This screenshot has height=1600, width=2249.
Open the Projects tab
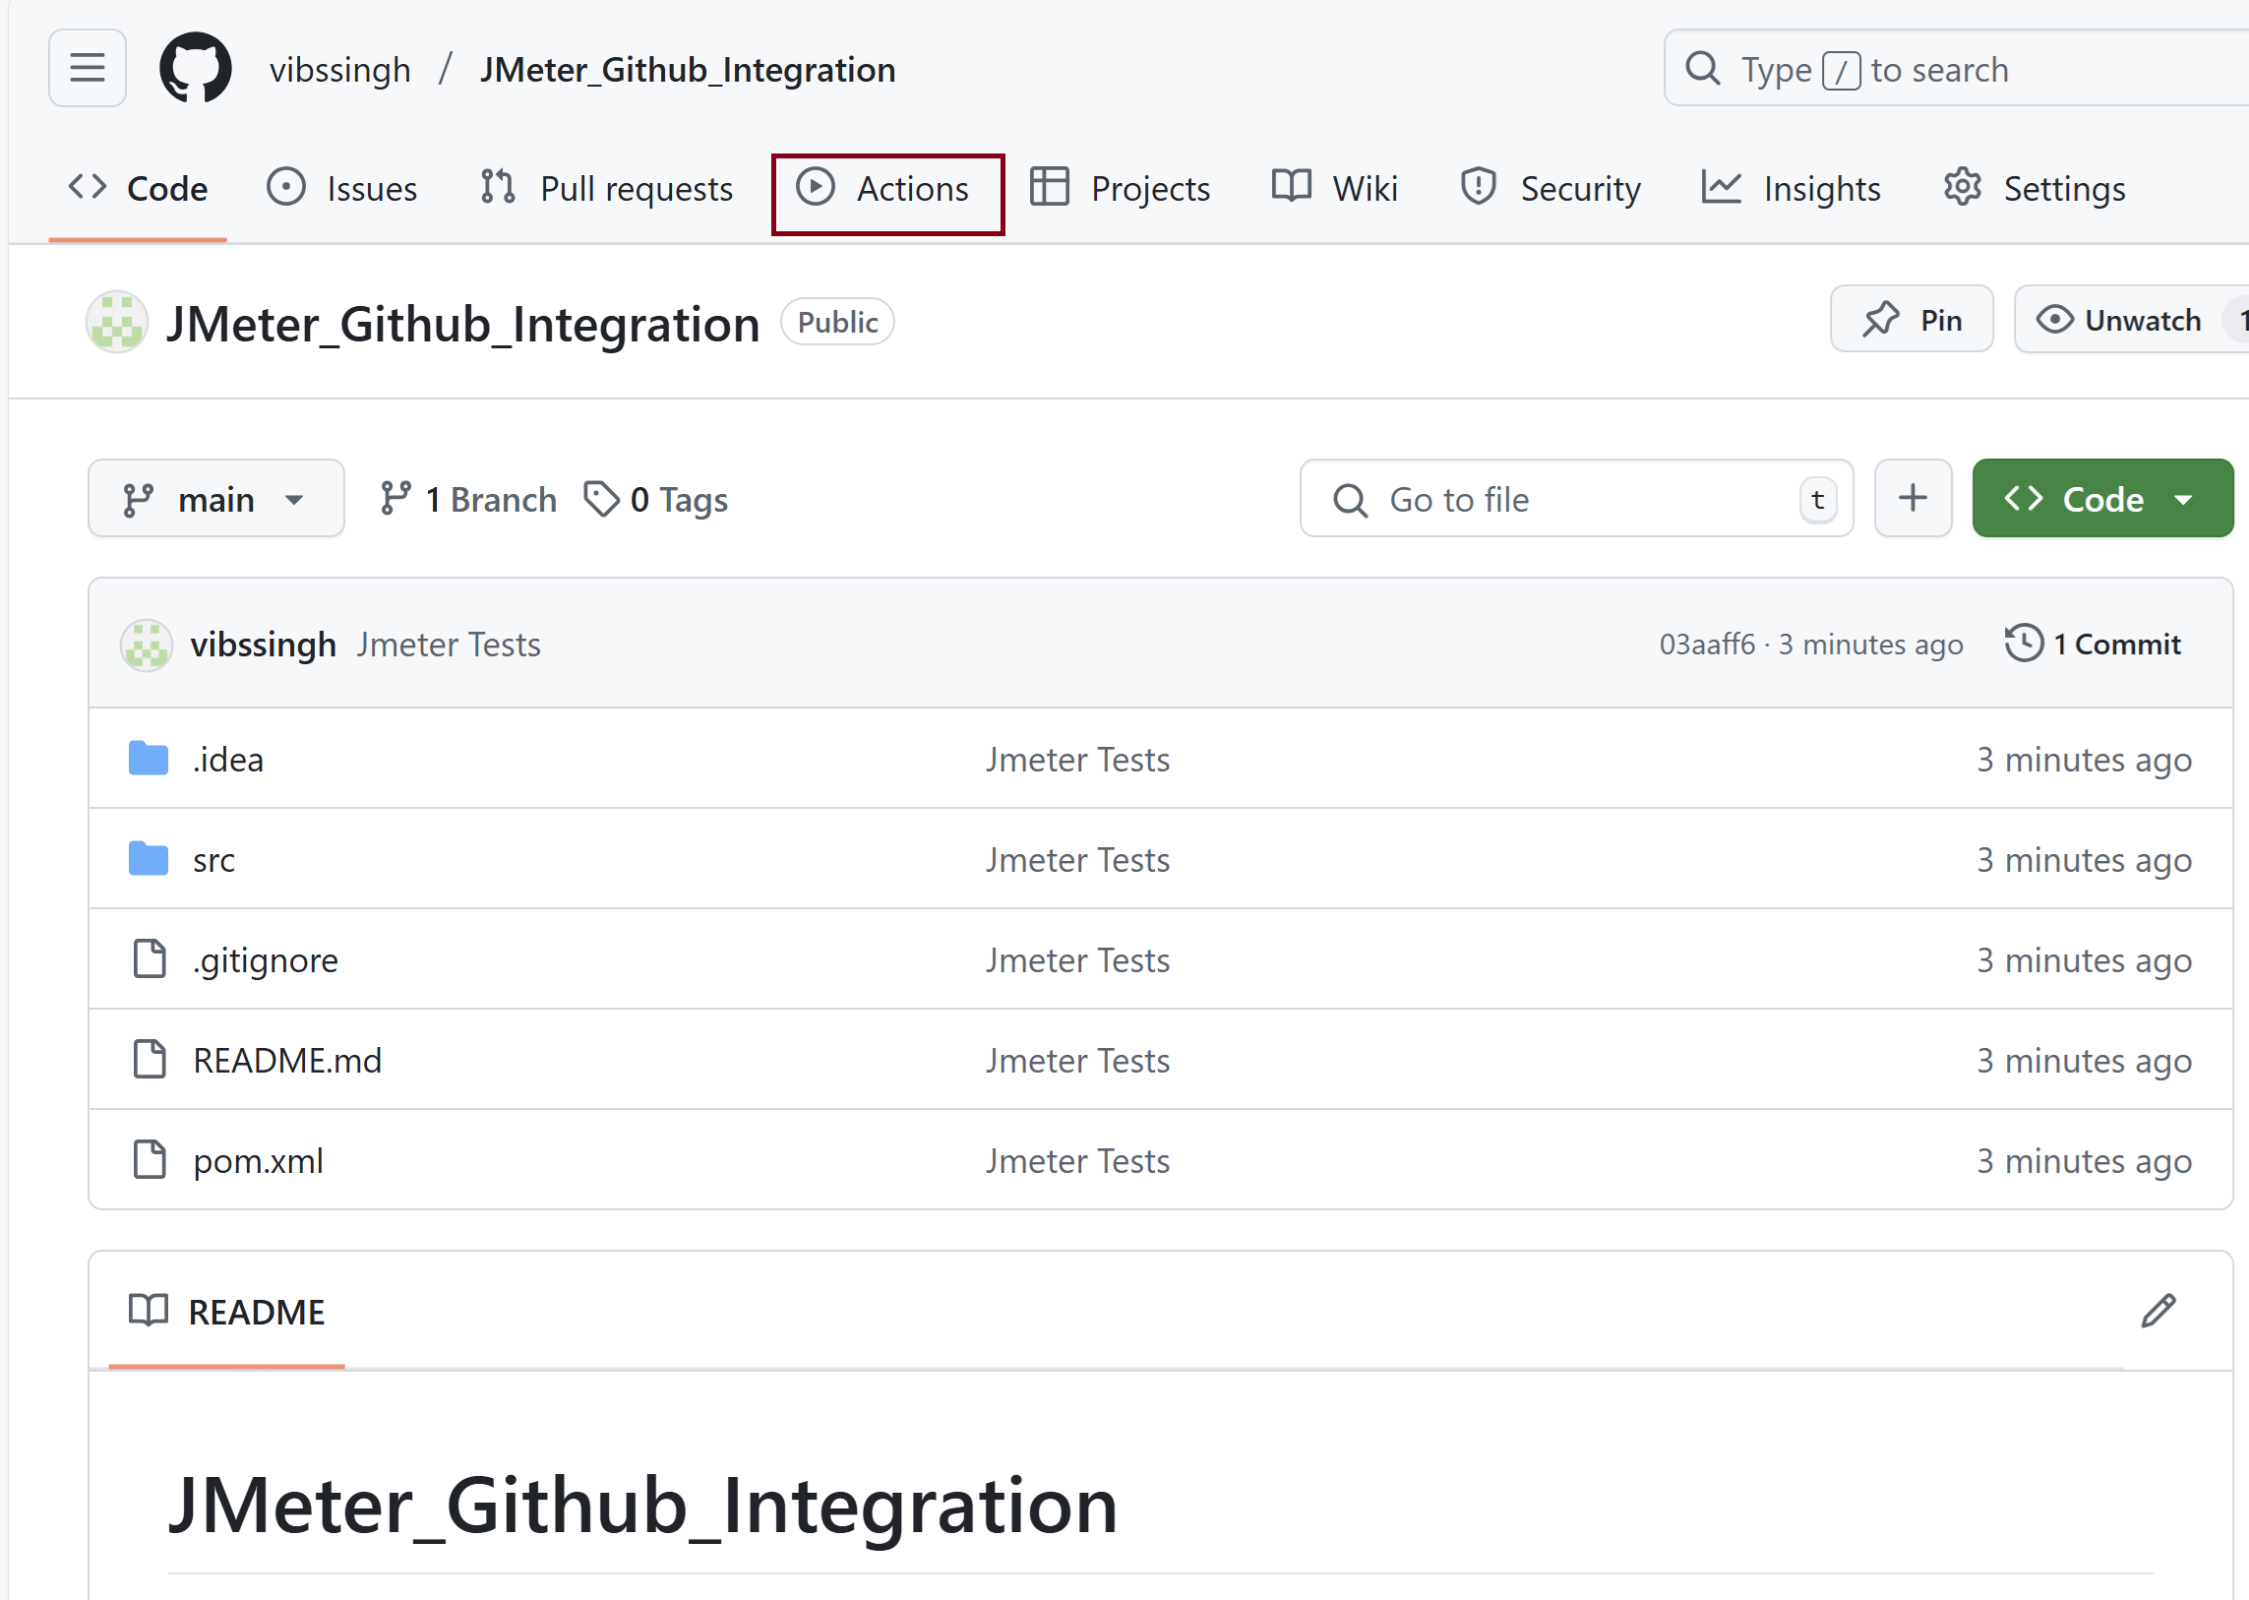(x=1120, y=188)
